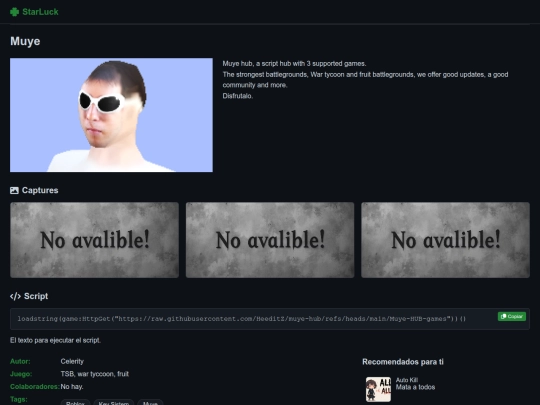540x405 pixels.
Task: Click the 'Disfrutalo.' description line
Action: 238,96
